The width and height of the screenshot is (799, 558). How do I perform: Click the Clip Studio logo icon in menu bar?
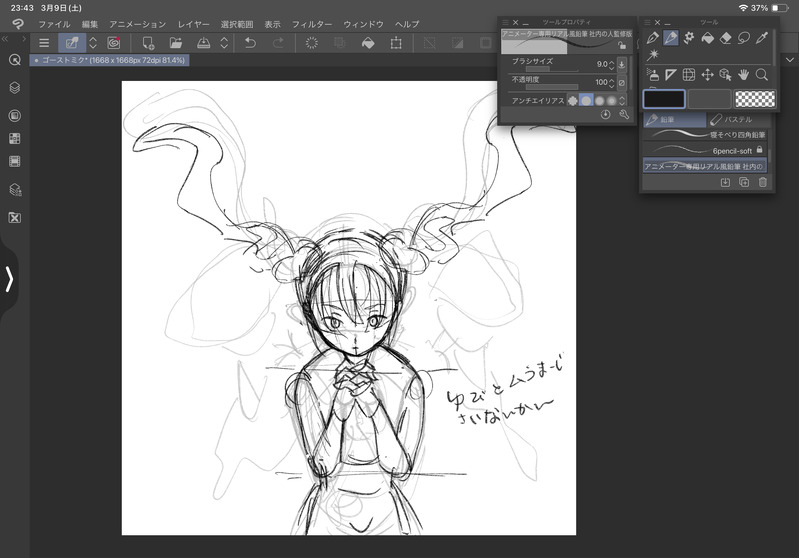18,24
